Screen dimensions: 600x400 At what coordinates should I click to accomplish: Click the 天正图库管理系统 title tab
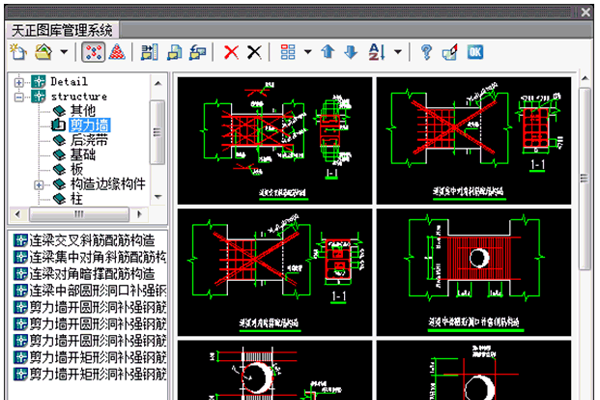tap(62, 30)
